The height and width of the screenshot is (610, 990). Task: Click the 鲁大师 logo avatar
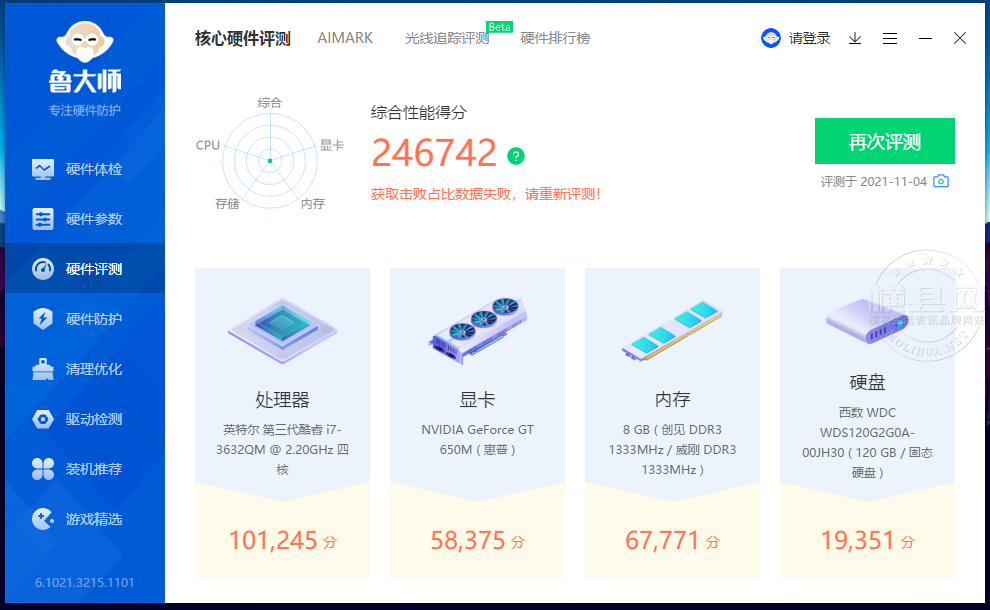(x=85, y=42)
